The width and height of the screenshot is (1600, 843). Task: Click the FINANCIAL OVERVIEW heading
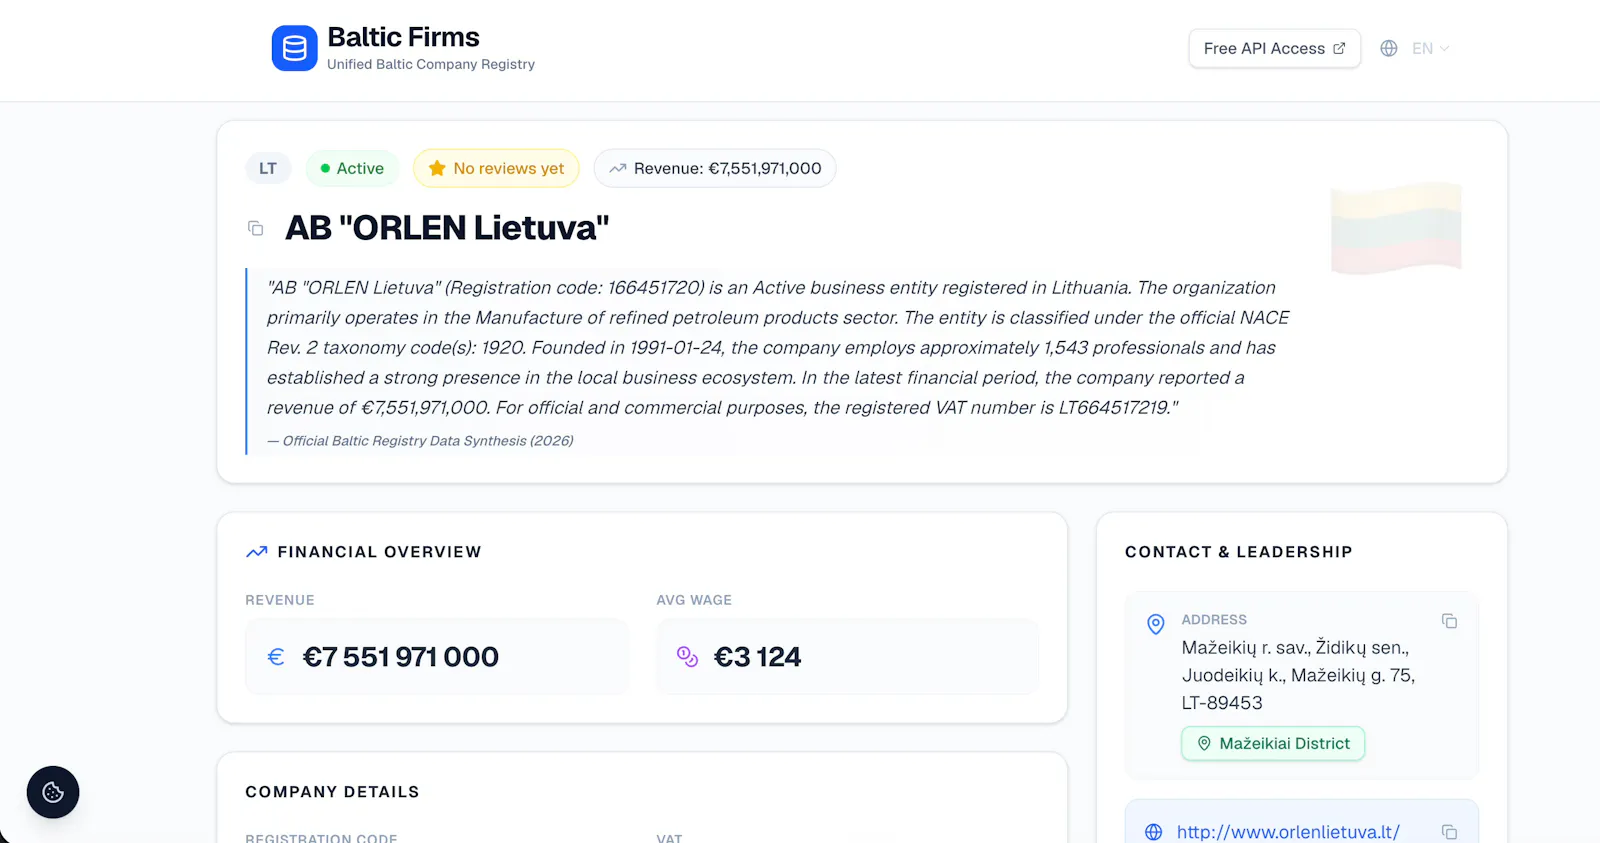tap(379, 552)
